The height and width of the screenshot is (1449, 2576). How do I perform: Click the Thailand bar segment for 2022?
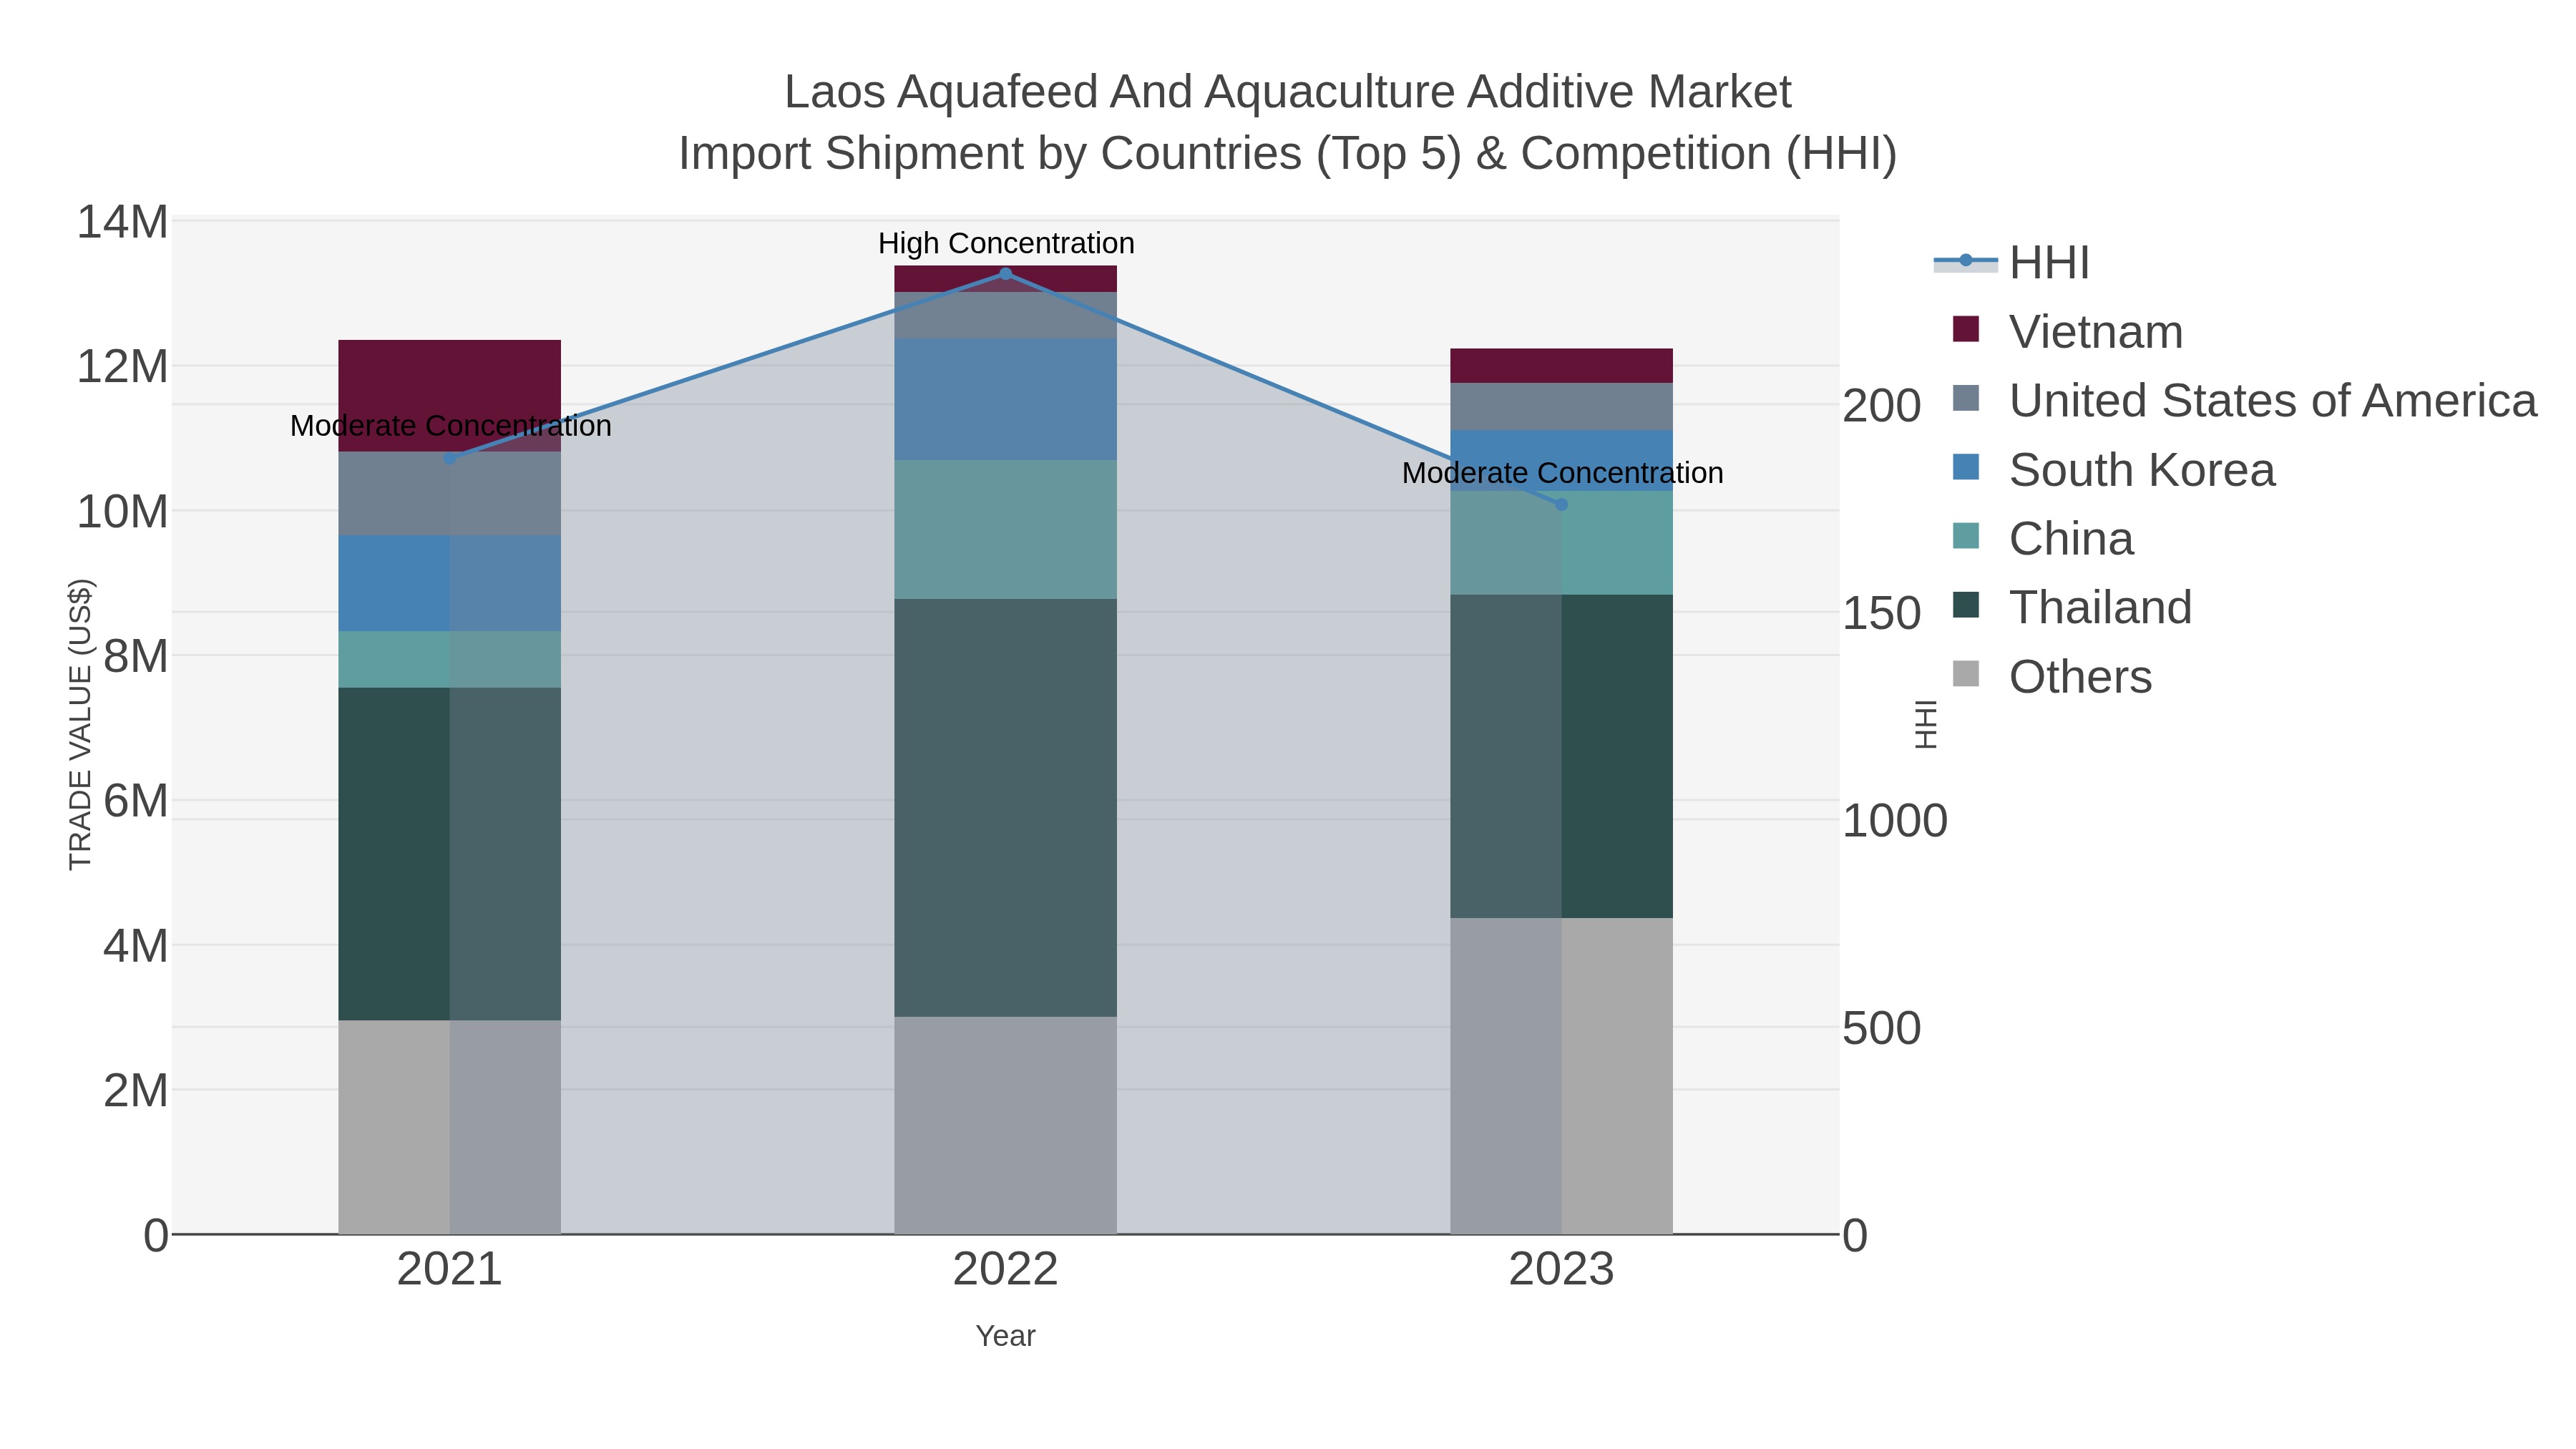tap(1006, 808)
